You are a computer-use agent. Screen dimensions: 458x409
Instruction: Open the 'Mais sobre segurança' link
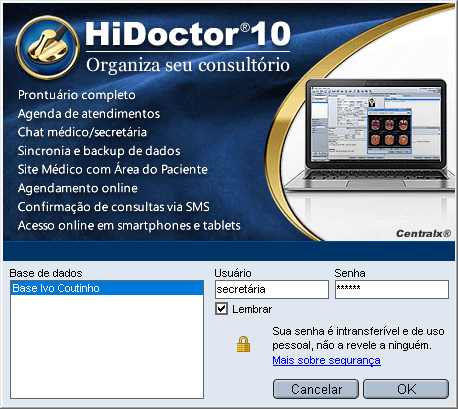tap(326, 360)
